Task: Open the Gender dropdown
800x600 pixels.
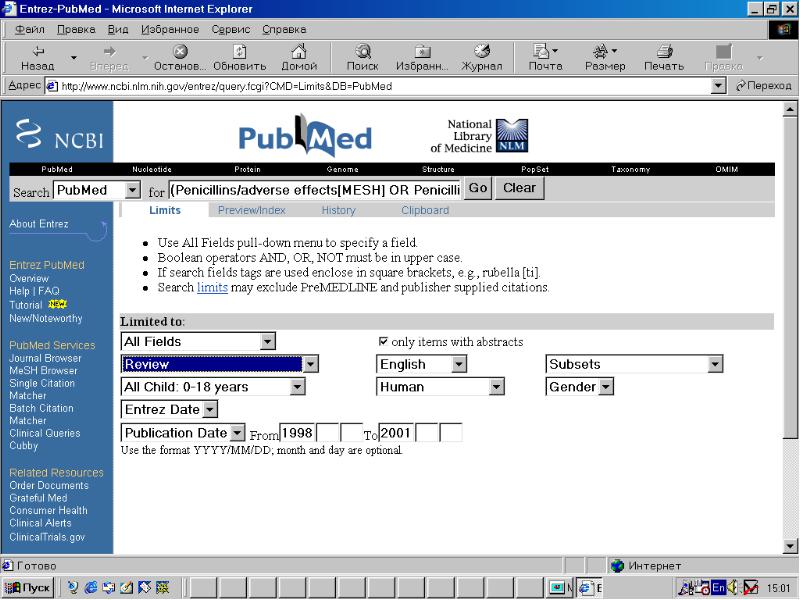Action: pos(579,387)
